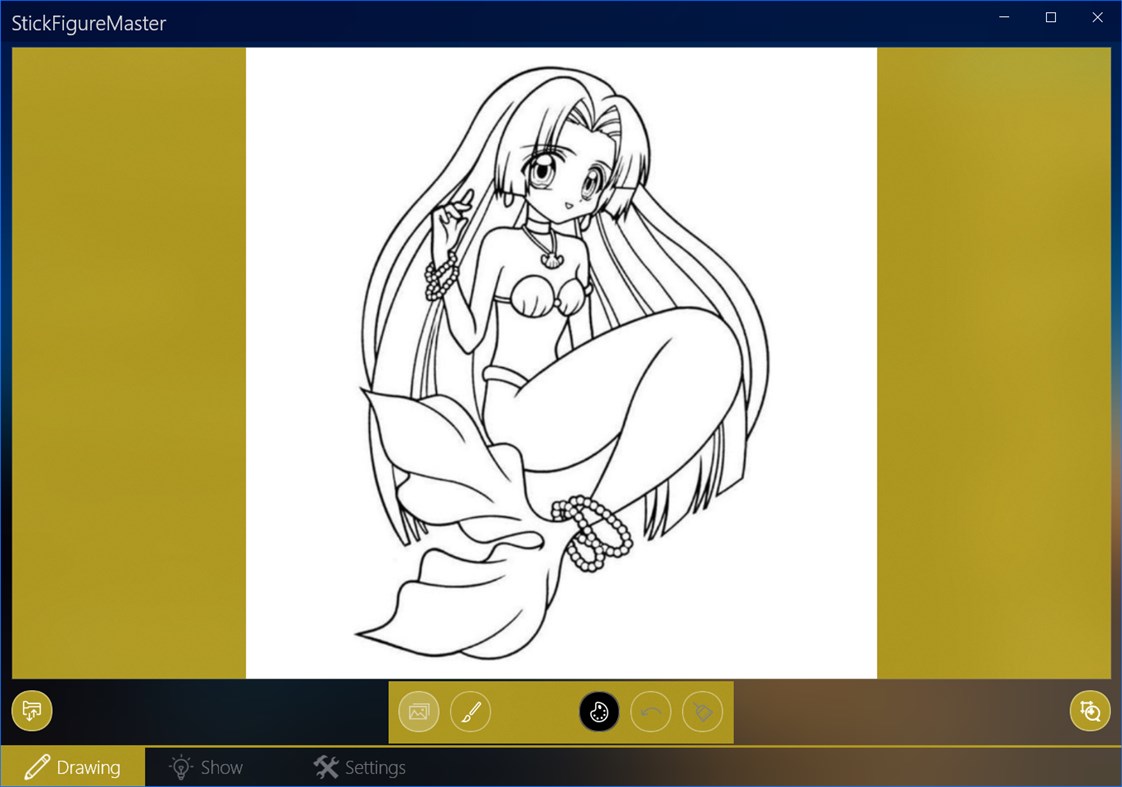Switch to the Show tab

207,767
